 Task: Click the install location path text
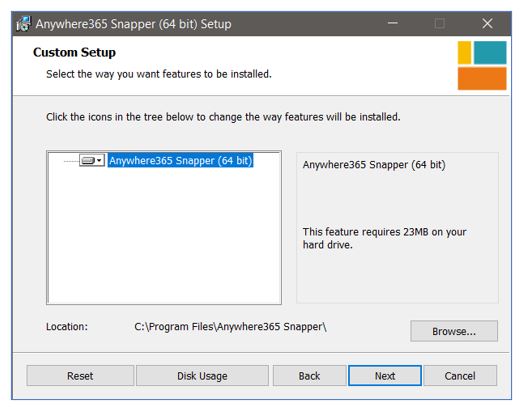point(230,326)
